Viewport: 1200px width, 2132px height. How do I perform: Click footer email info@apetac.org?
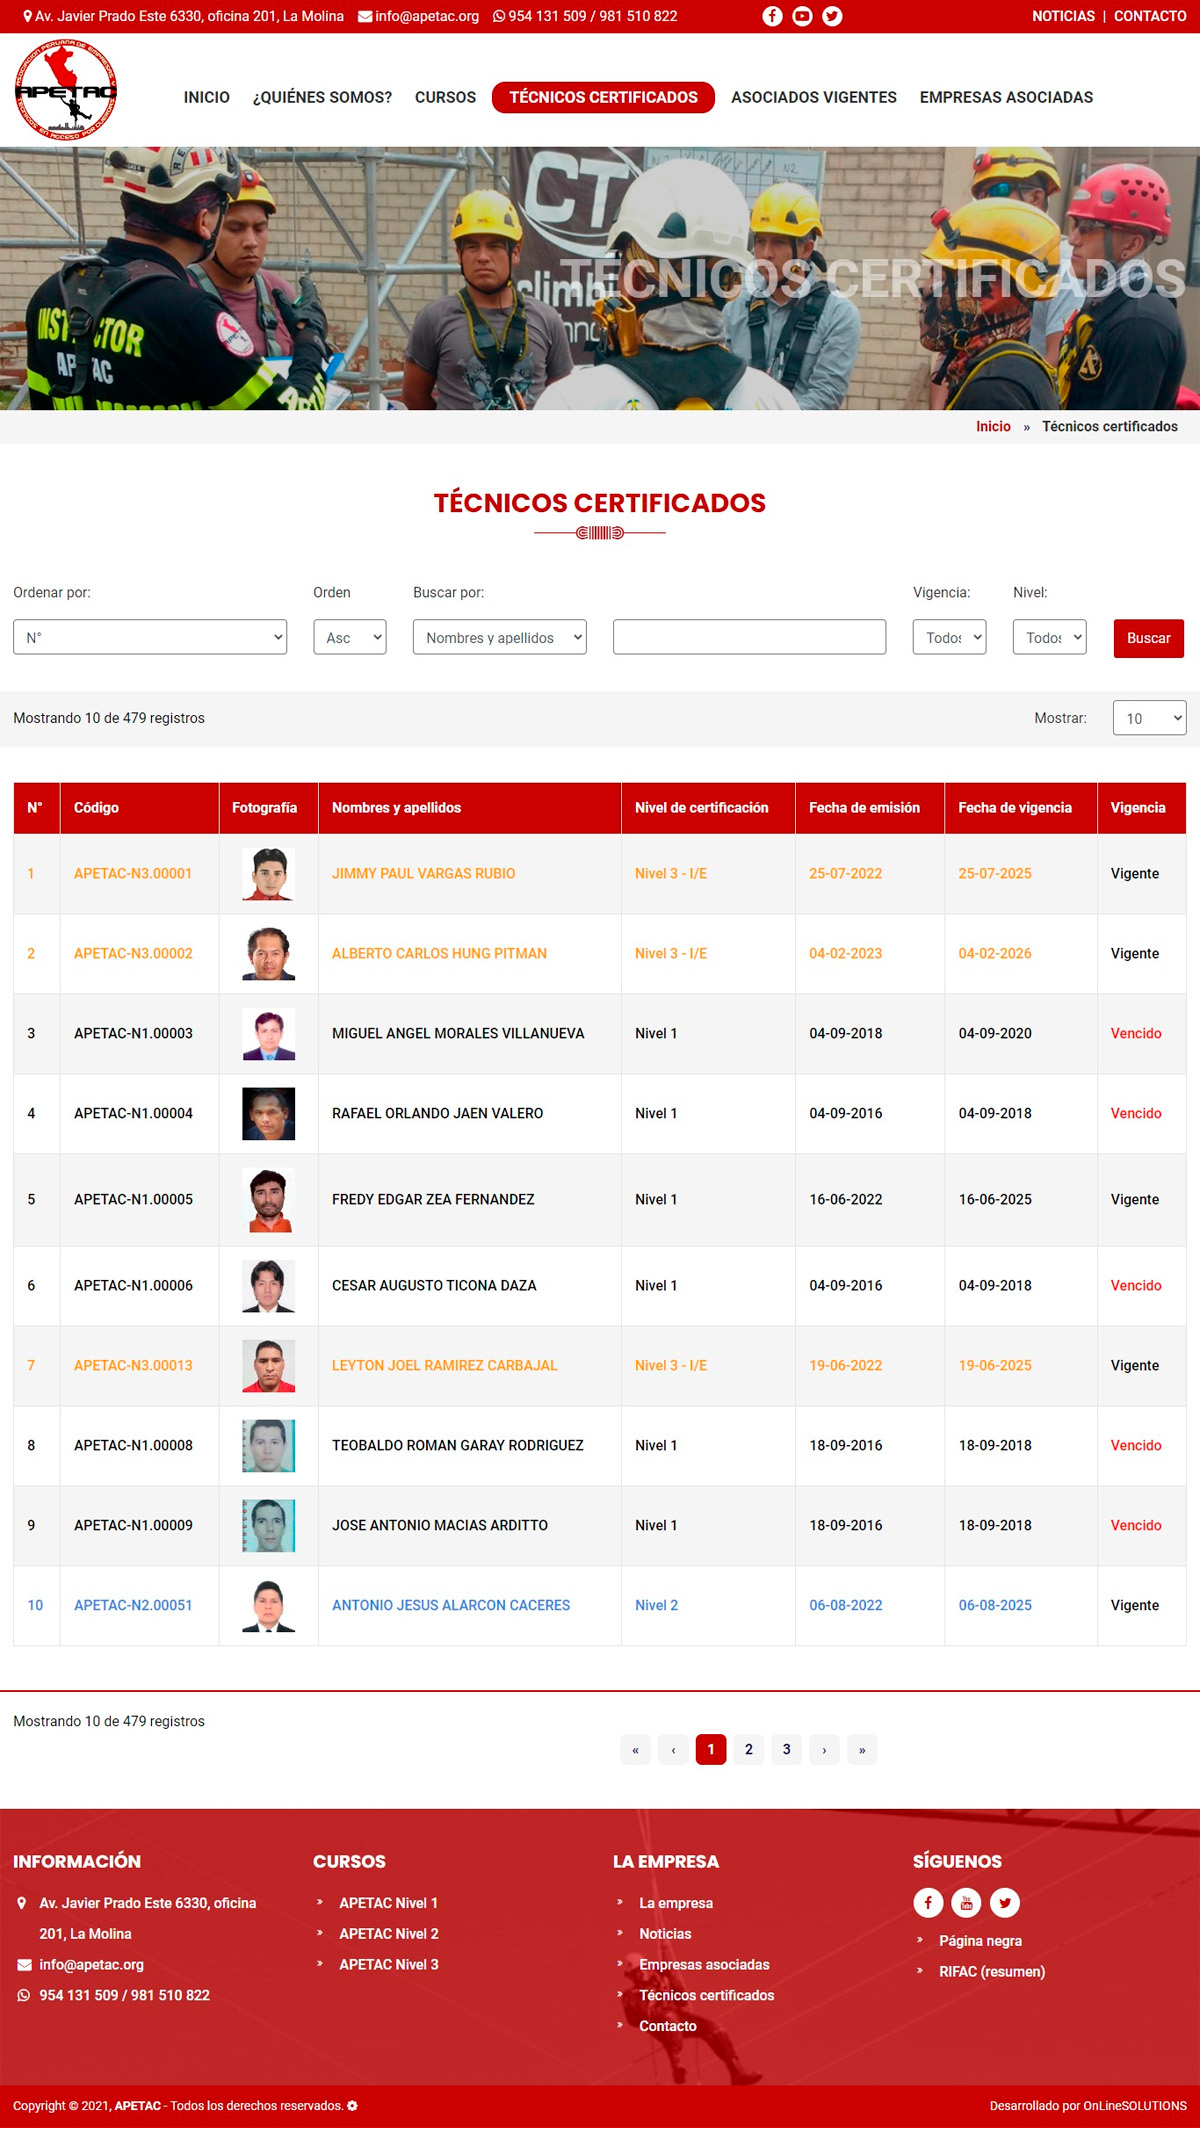pyautogui.click(x=91, y=1964)
